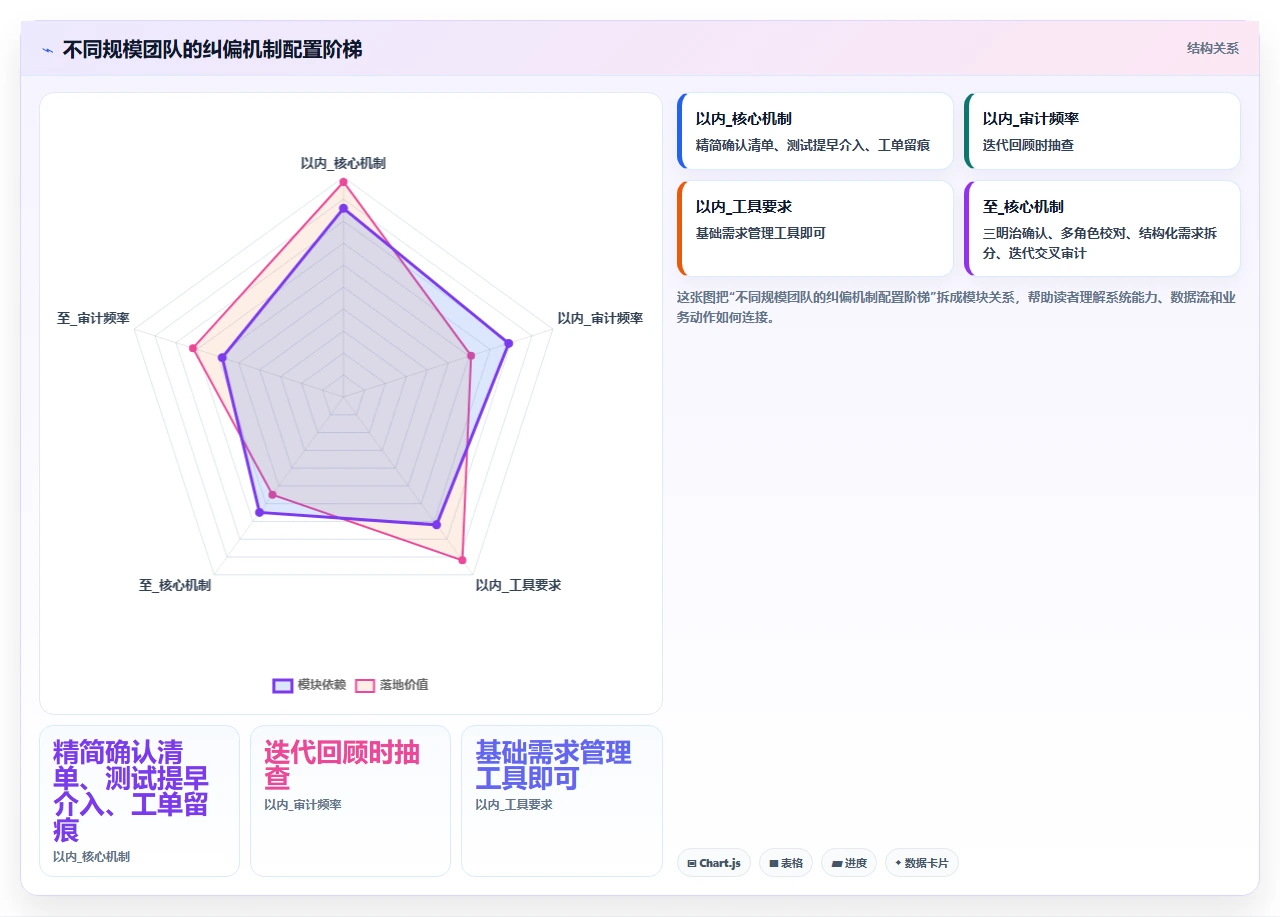Click the 至_审计频率 radar axis label
This screenshot has height=917, width=1280.
coord(94,318)
